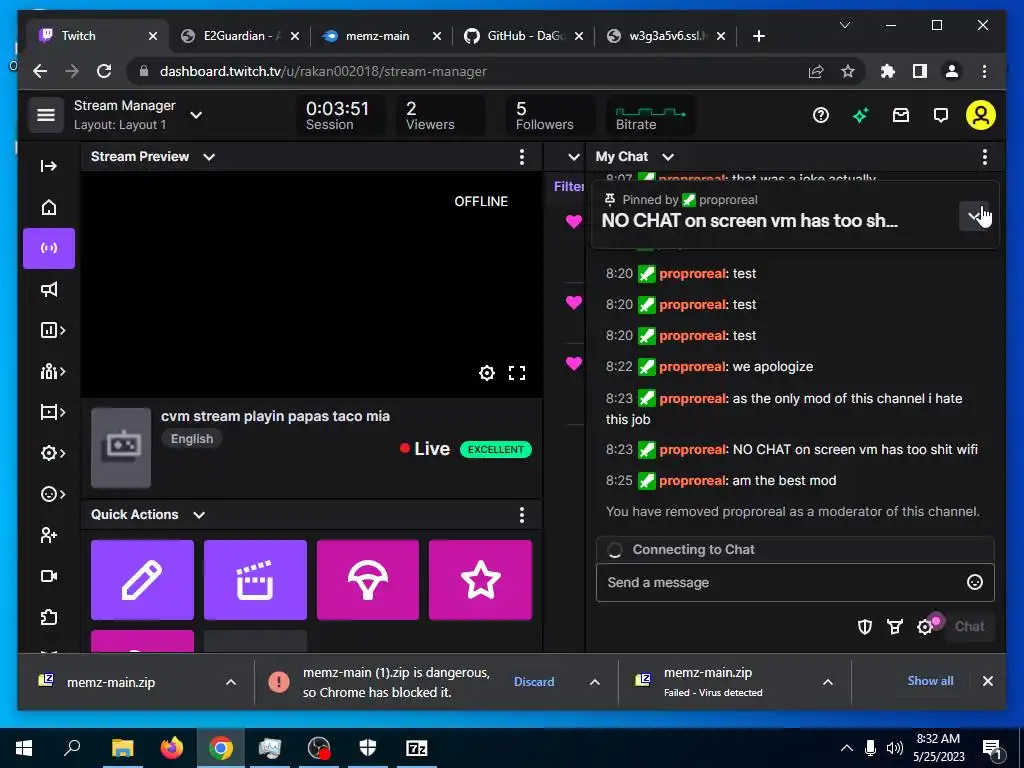Open the Extensions puzzle sidebar icon
This screenshot has height=768, width=1024.
(49, 617)
